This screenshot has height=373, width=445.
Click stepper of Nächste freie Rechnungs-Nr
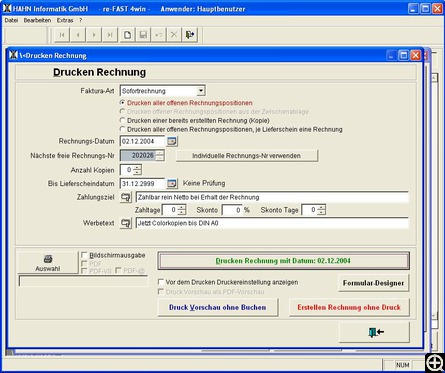160,155
